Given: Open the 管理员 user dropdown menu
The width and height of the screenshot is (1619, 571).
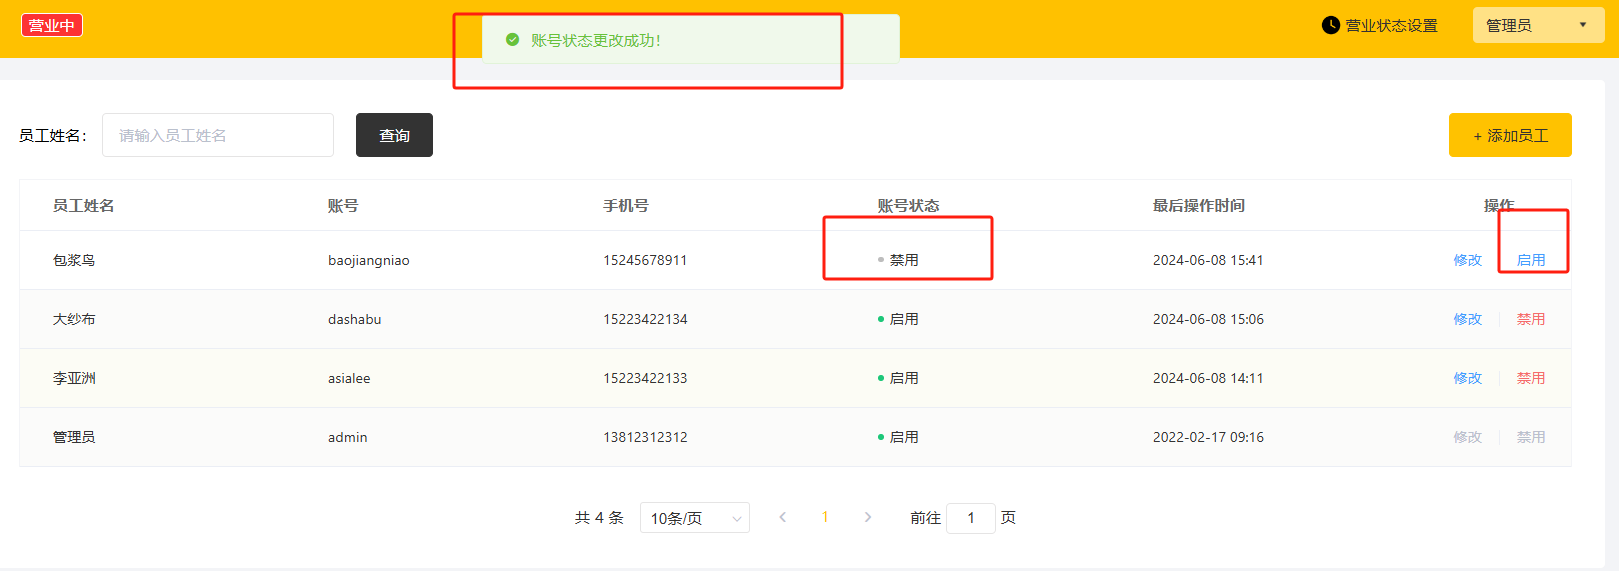Looking at the screenshot, I should pyautogui.click(x=1537, y=25).
